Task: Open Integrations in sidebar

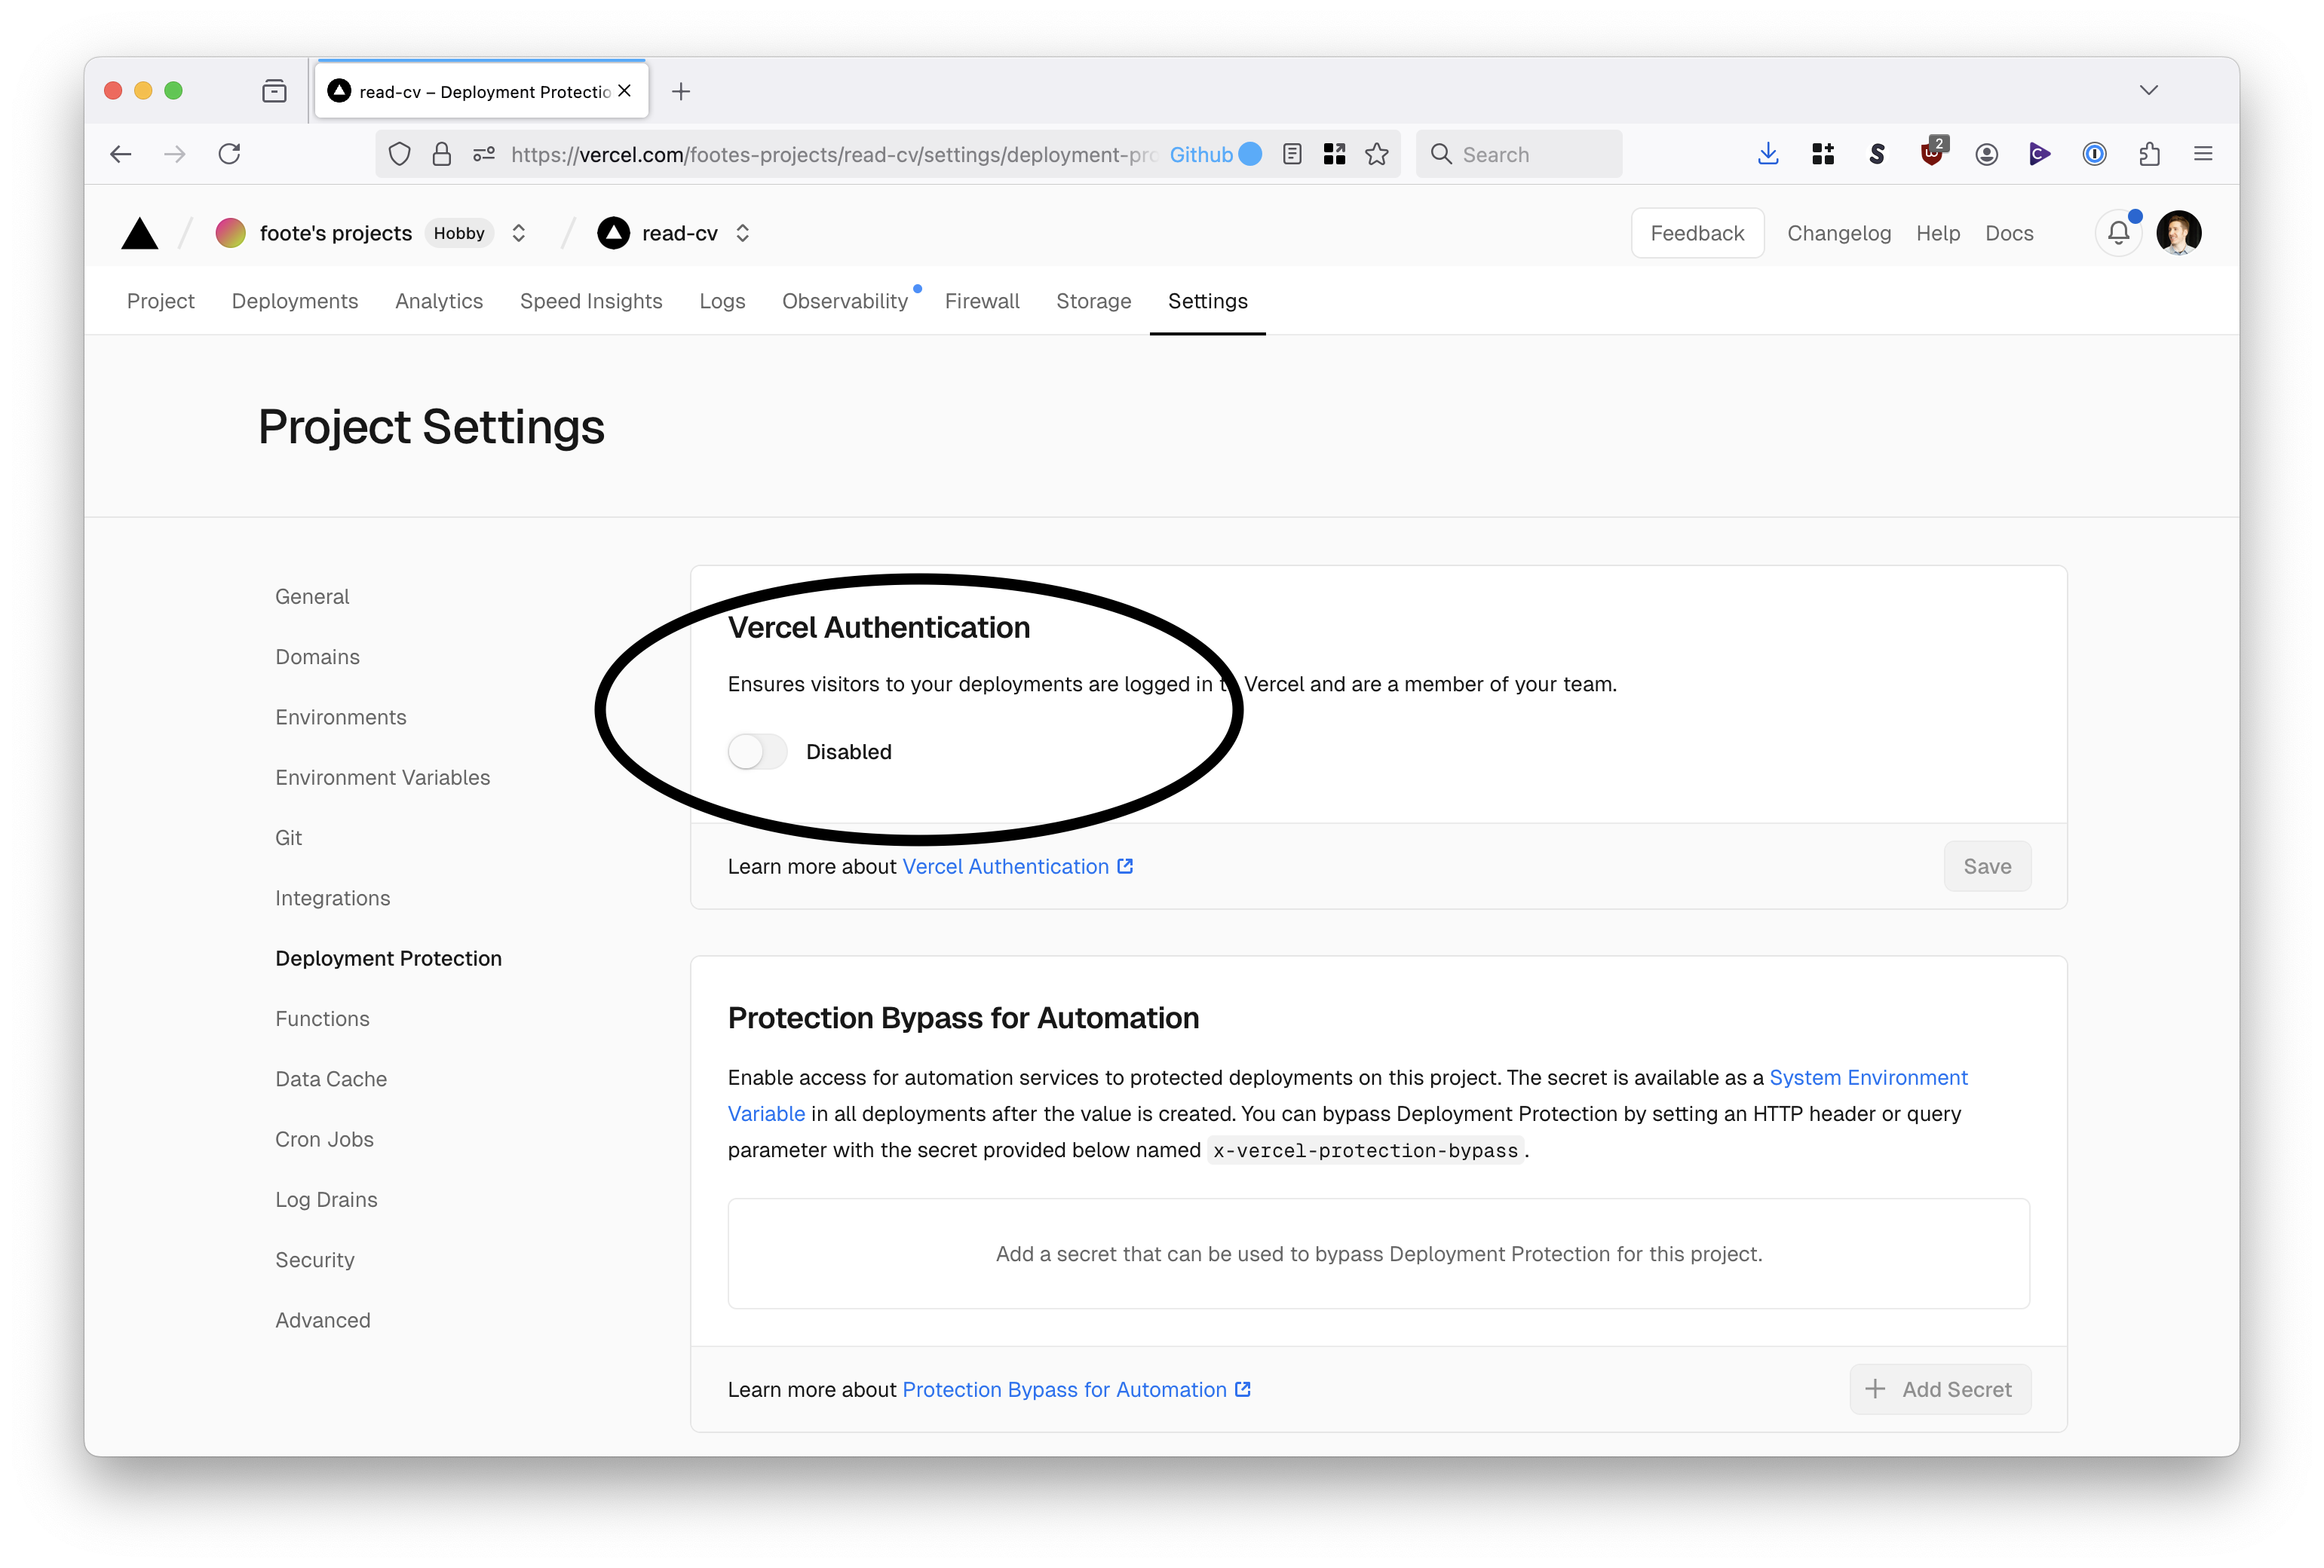Action: [332, 898]
